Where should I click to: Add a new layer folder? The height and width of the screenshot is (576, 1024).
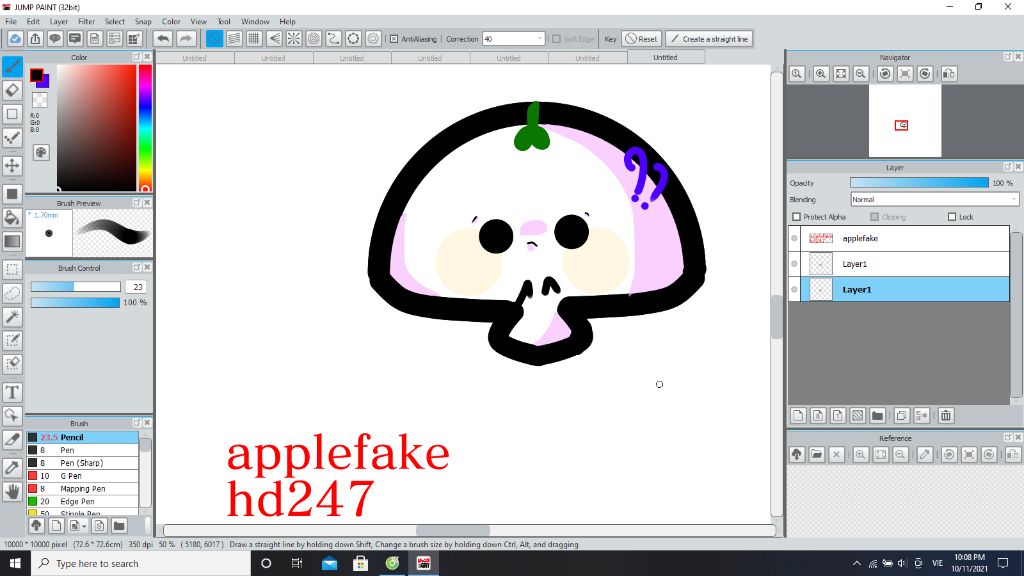click(x=878, y=415)
